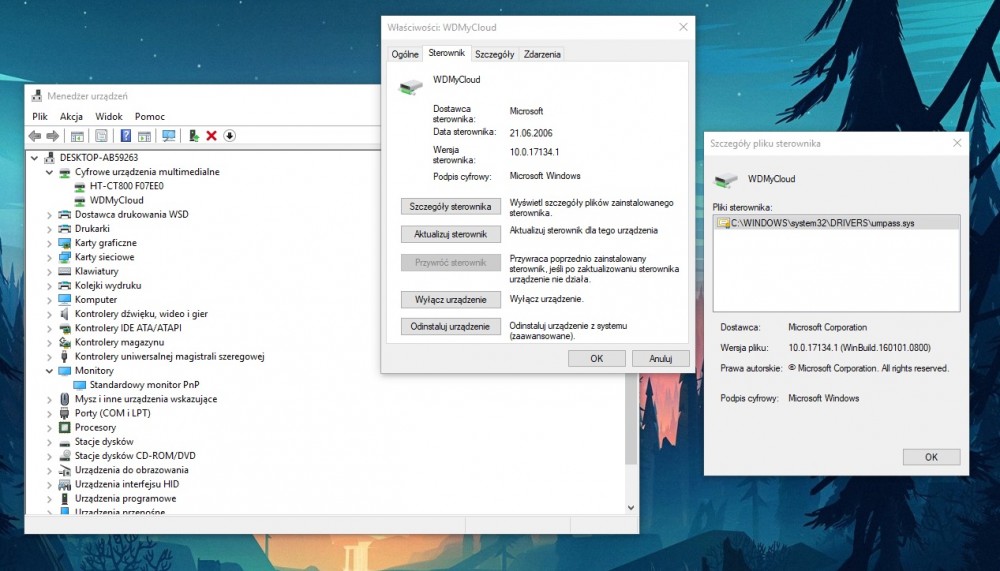This screenshot has width=1000, height=571.
Task: Click the HT-CT800 F07EE0 device icon
Action: tap(79, 186)
